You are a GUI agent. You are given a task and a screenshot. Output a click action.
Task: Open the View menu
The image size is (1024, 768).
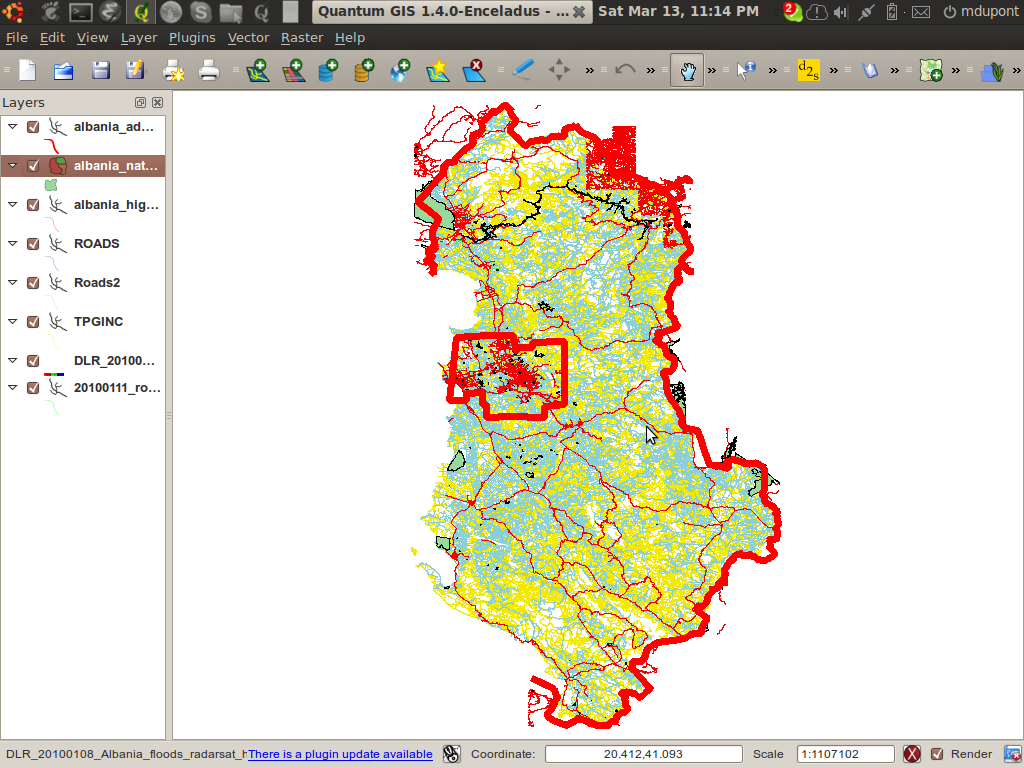tap(92, 38)
